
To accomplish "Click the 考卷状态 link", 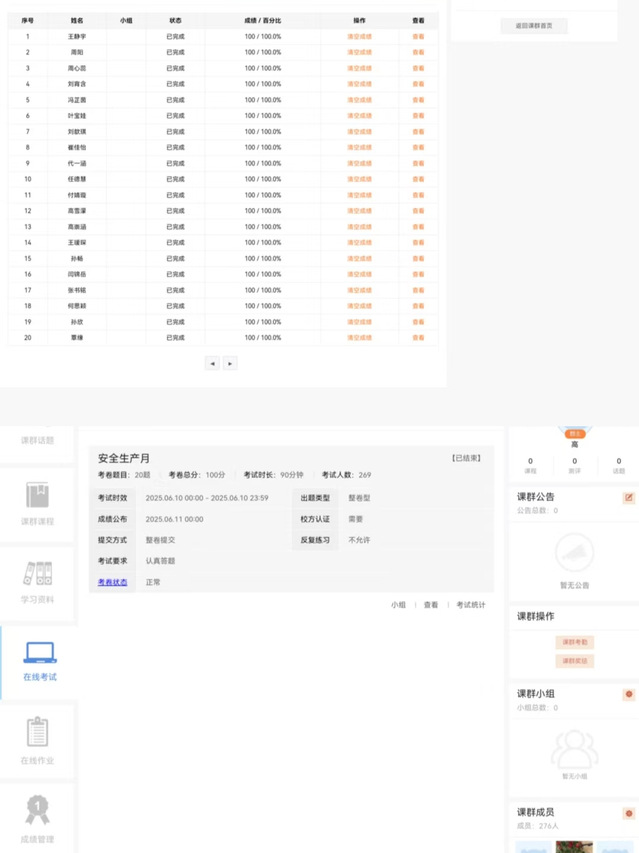I will click(112, 582).
